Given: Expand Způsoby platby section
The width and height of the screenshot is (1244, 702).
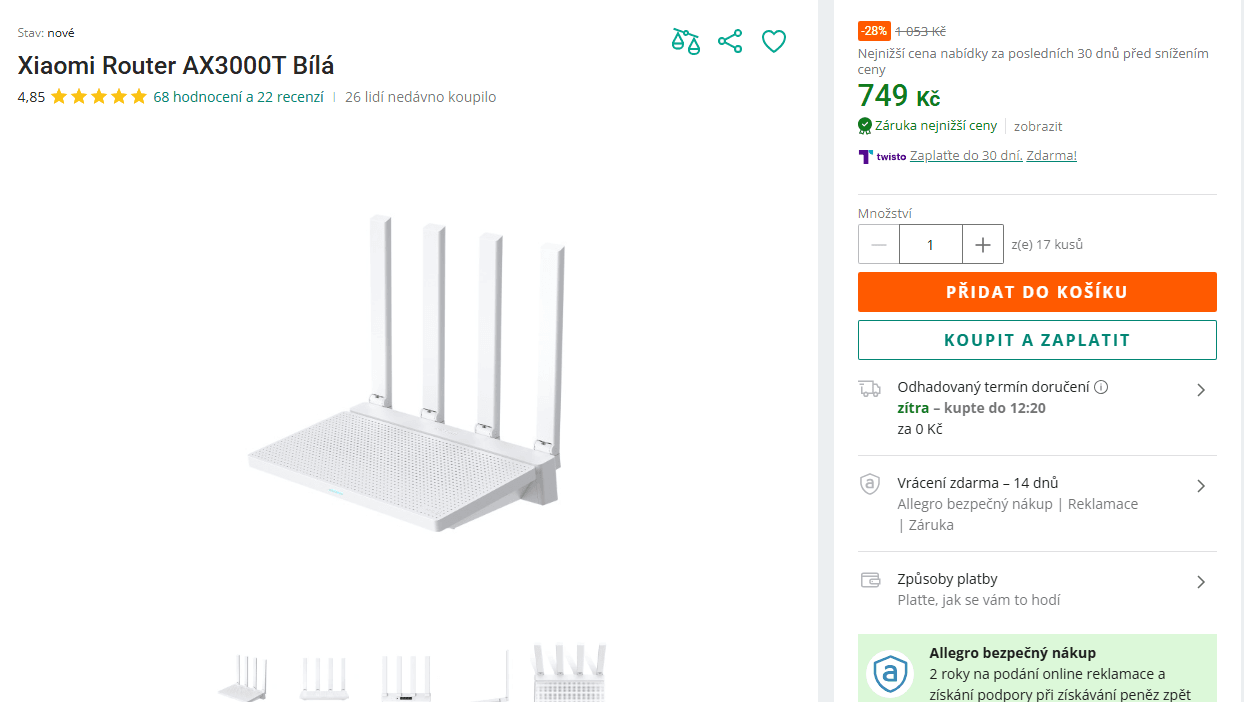Looking at the screenshot, I should pos(1201,582).
